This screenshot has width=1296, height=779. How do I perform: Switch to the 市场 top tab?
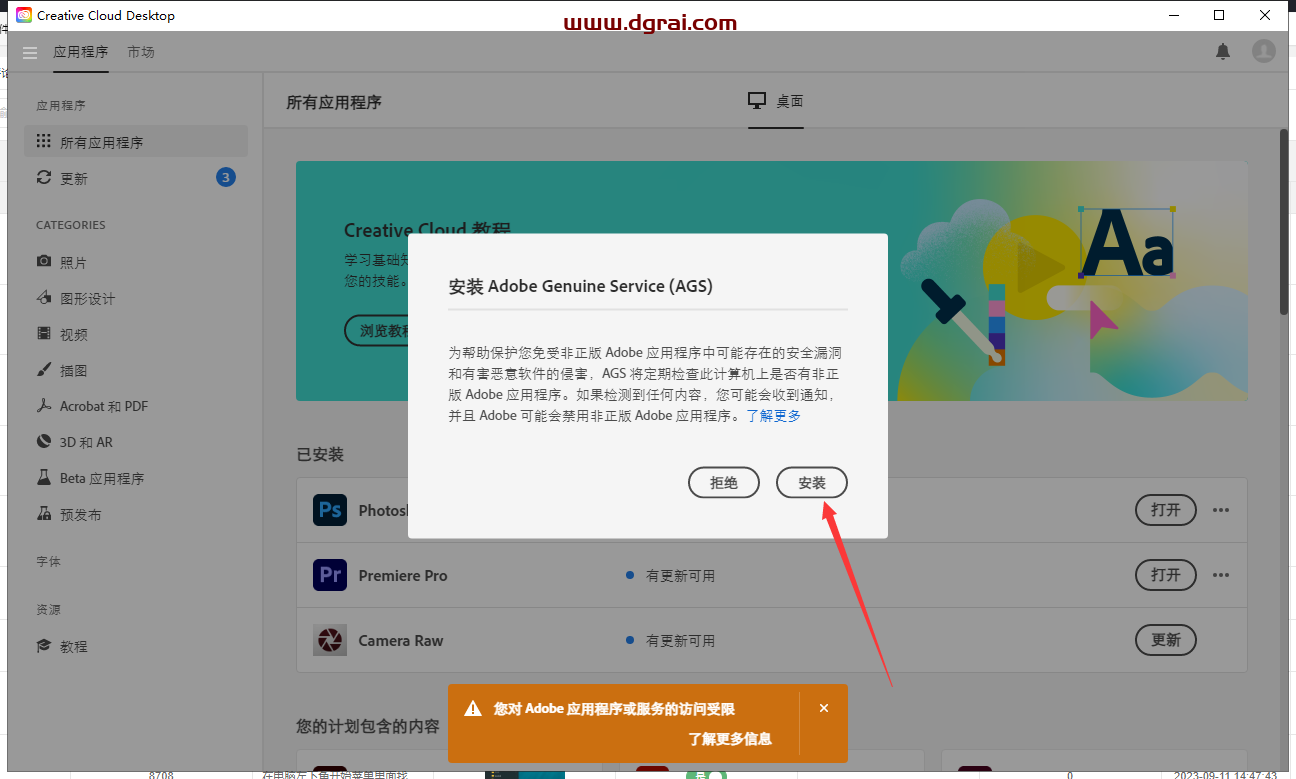tap(141, 52)
